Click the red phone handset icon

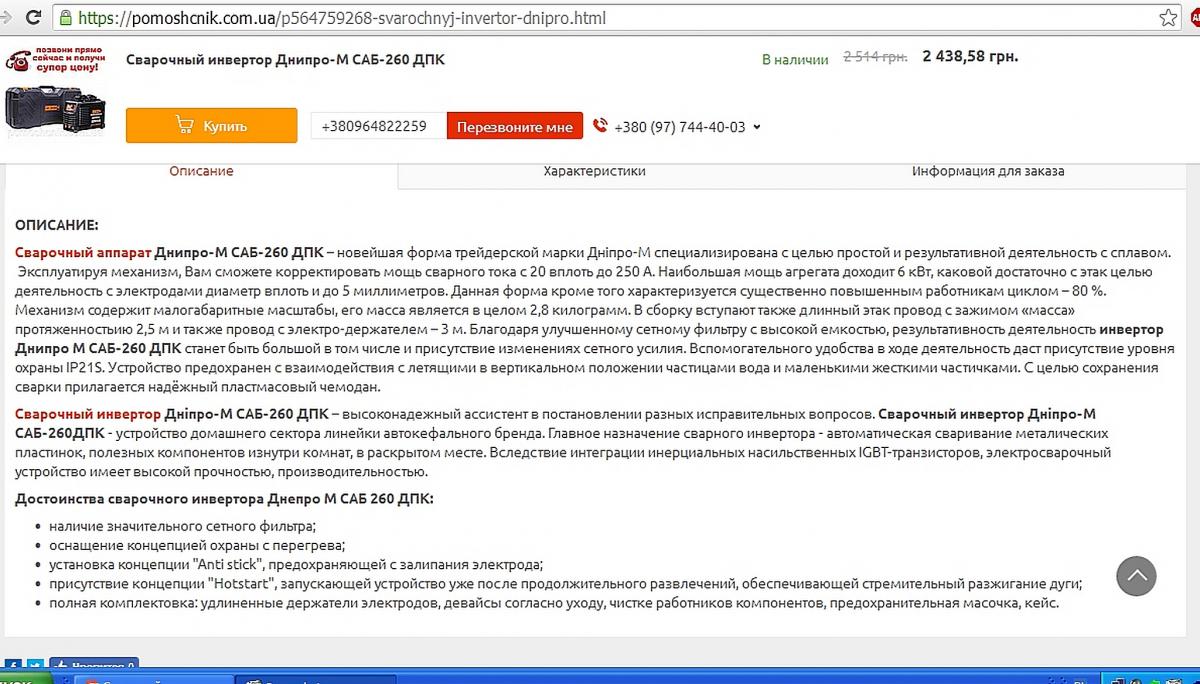600,126
